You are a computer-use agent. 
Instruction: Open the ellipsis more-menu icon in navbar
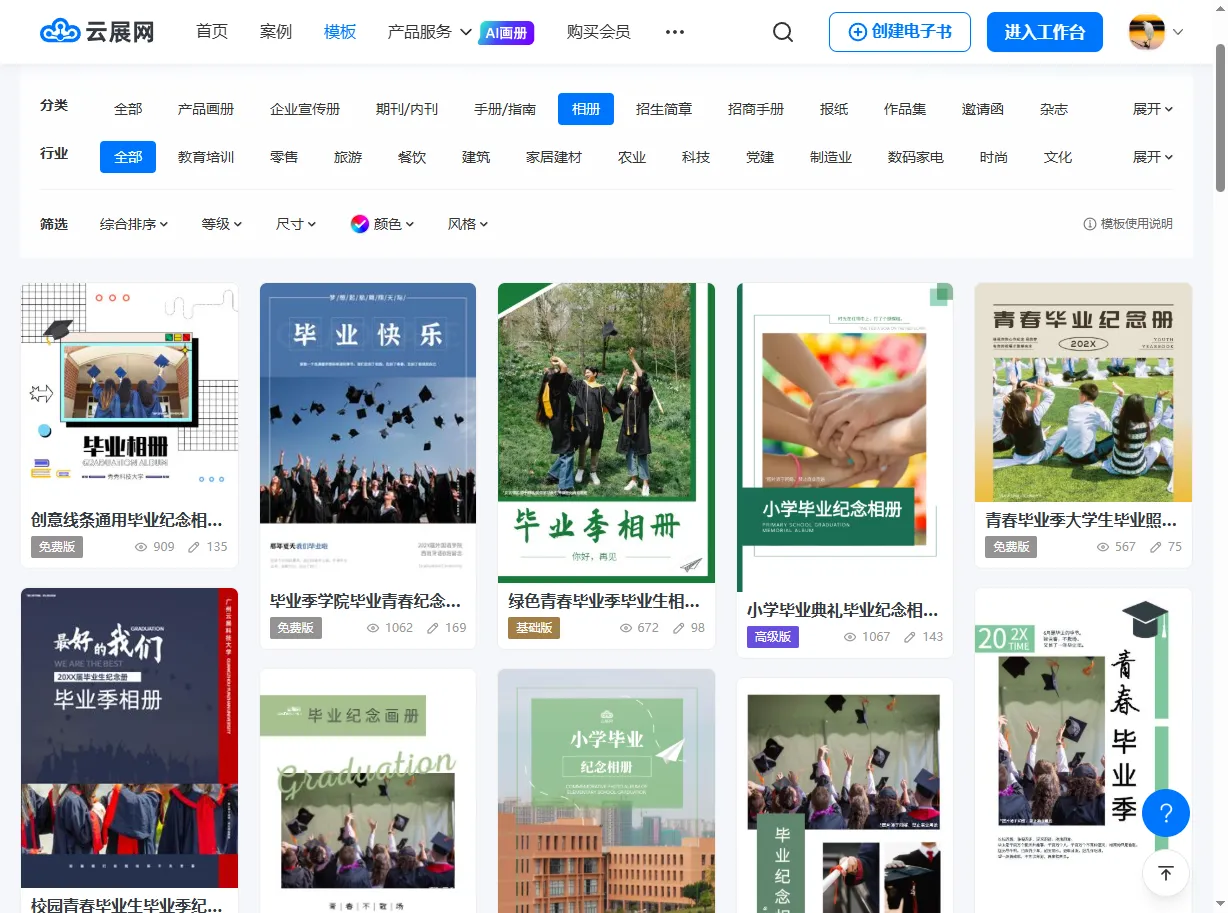(674, 31)
